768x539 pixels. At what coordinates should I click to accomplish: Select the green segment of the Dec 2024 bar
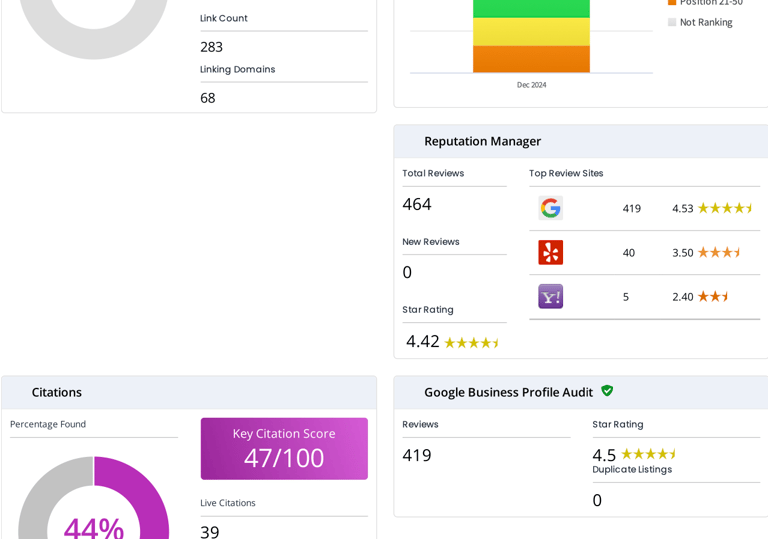[x=531, y=8]
